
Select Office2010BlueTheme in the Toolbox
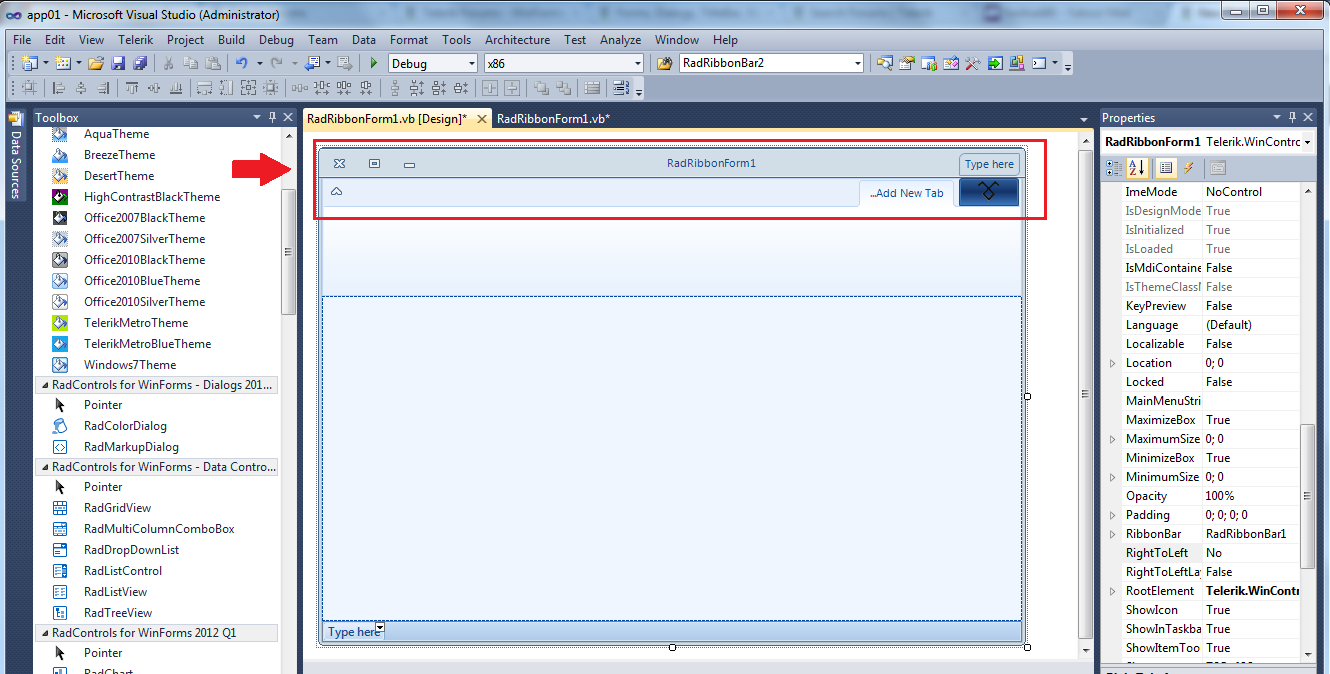[x=142, y=281]
